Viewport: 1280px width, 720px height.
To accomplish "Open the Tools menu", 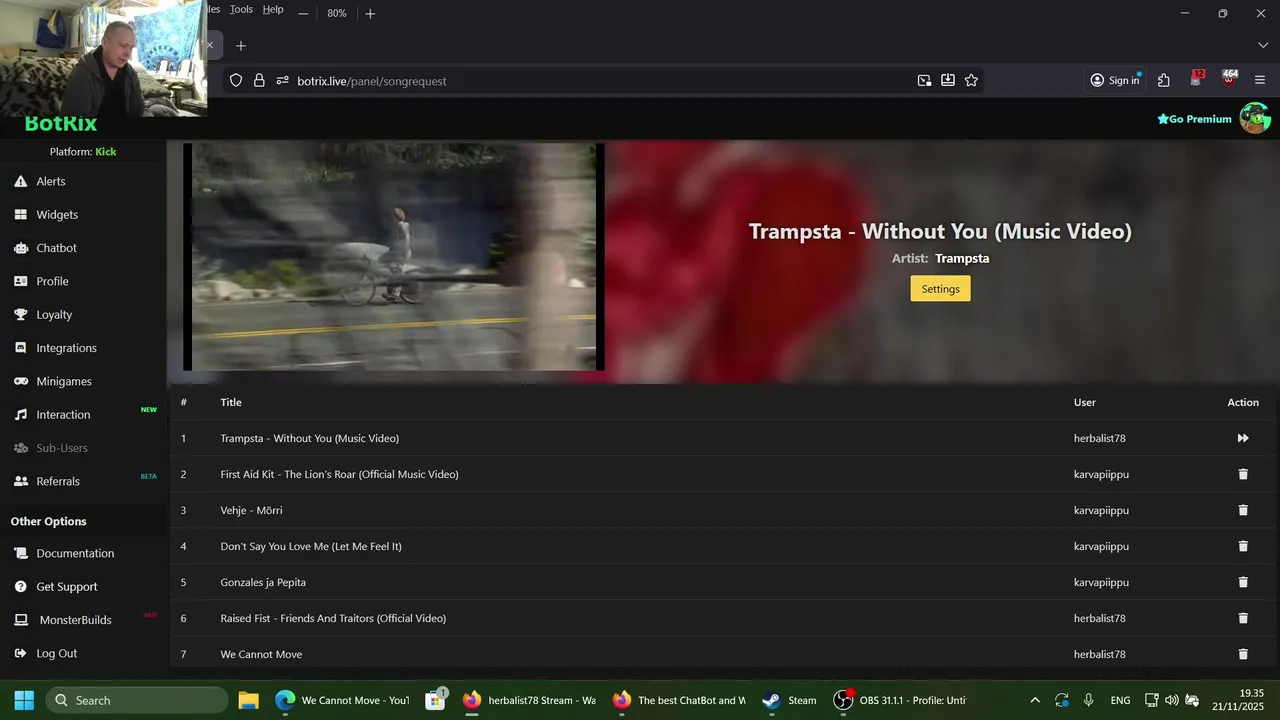I will [x=241, y=9].
